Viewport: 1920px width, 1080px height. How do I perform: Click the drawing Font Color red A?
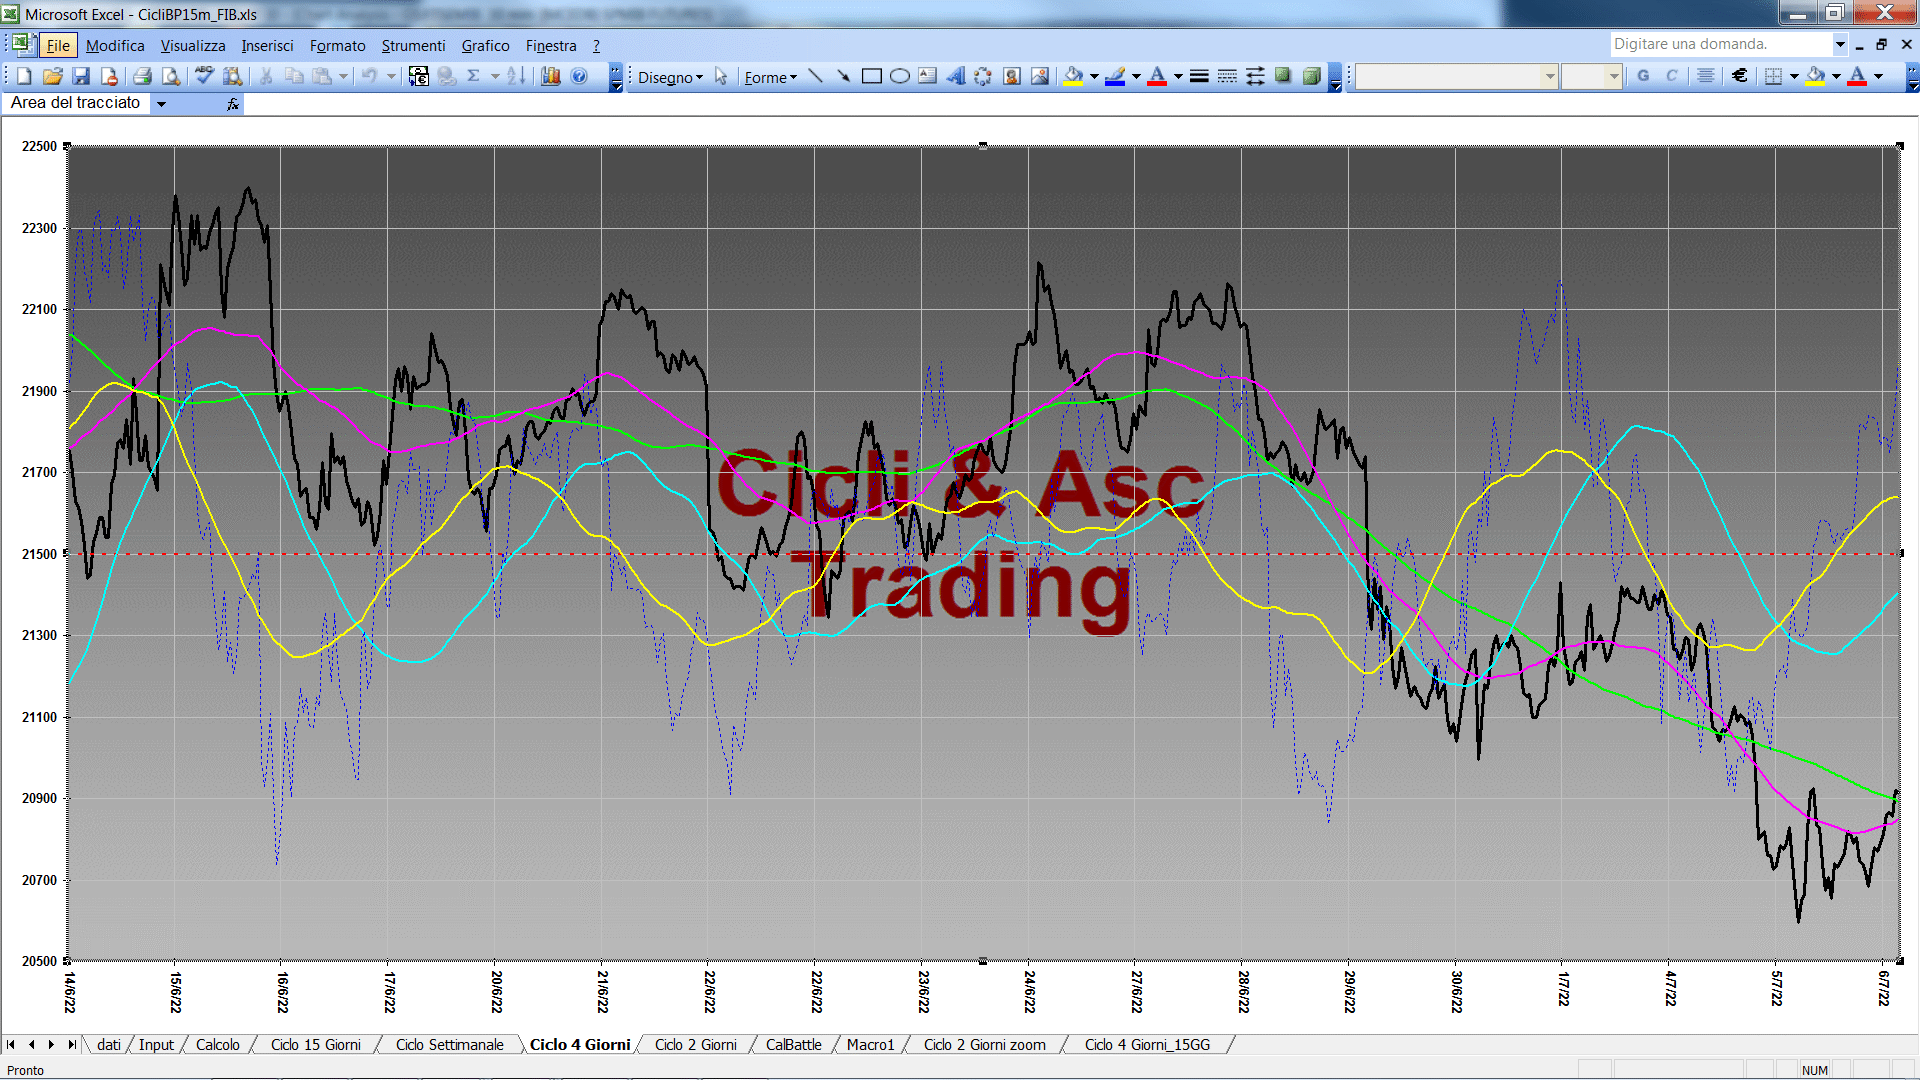pyautogui.click(x=1158, y=77)
